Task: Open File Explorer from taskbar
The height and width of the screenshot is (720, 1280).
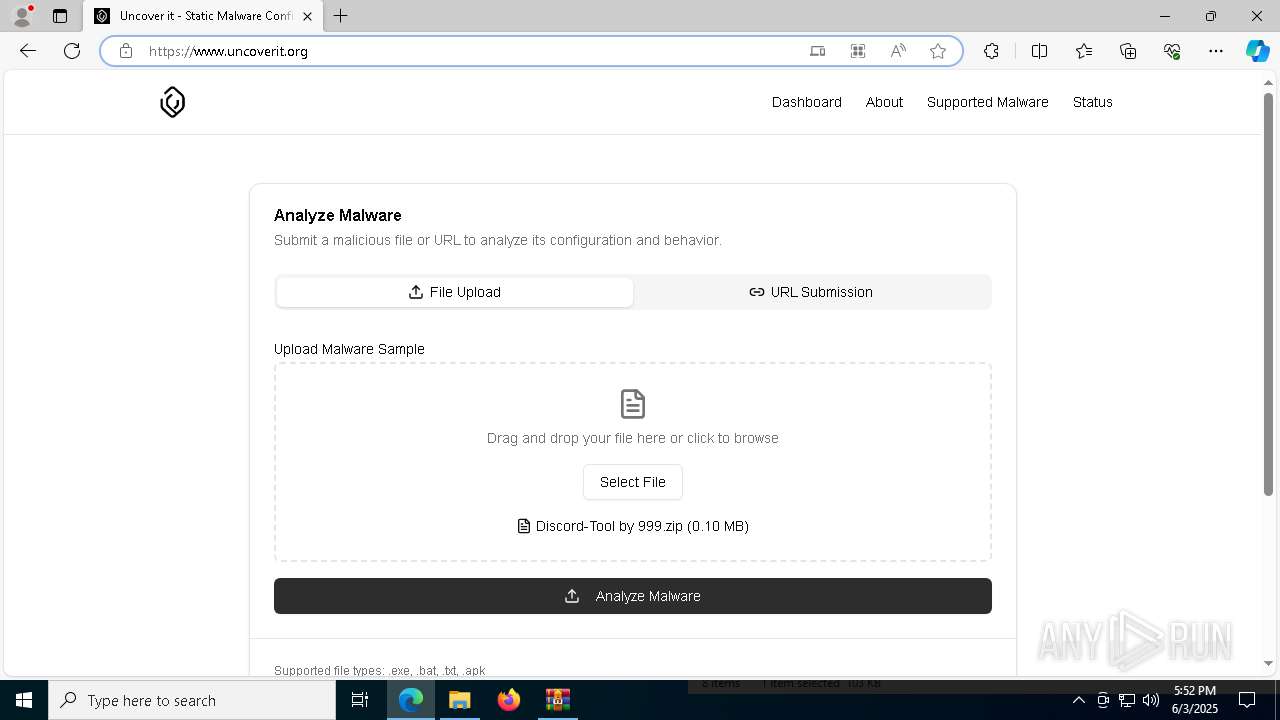Action: [460, 700]
